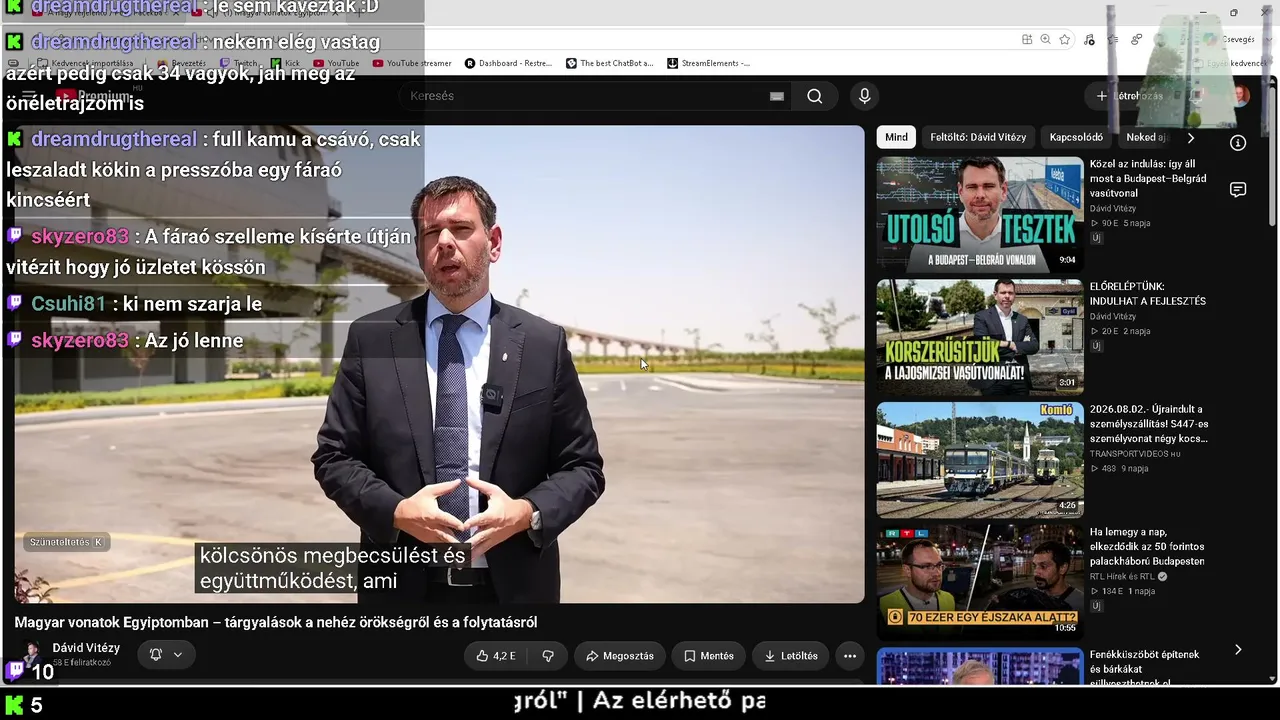Open the TRANSPORTVIDEOS HU channel name

1135,454
